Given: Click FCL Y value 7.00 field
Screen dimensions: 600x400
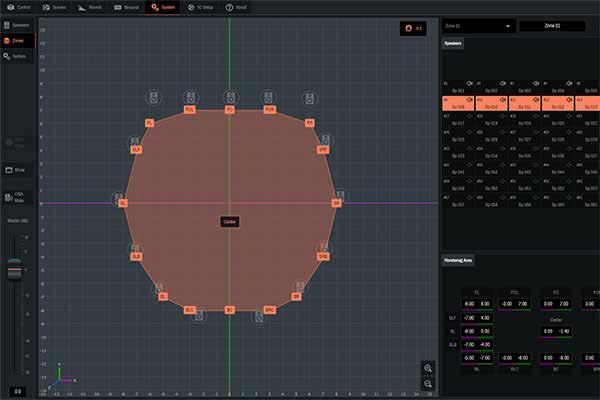Looking at the screenshot, I should coord(522,304).
